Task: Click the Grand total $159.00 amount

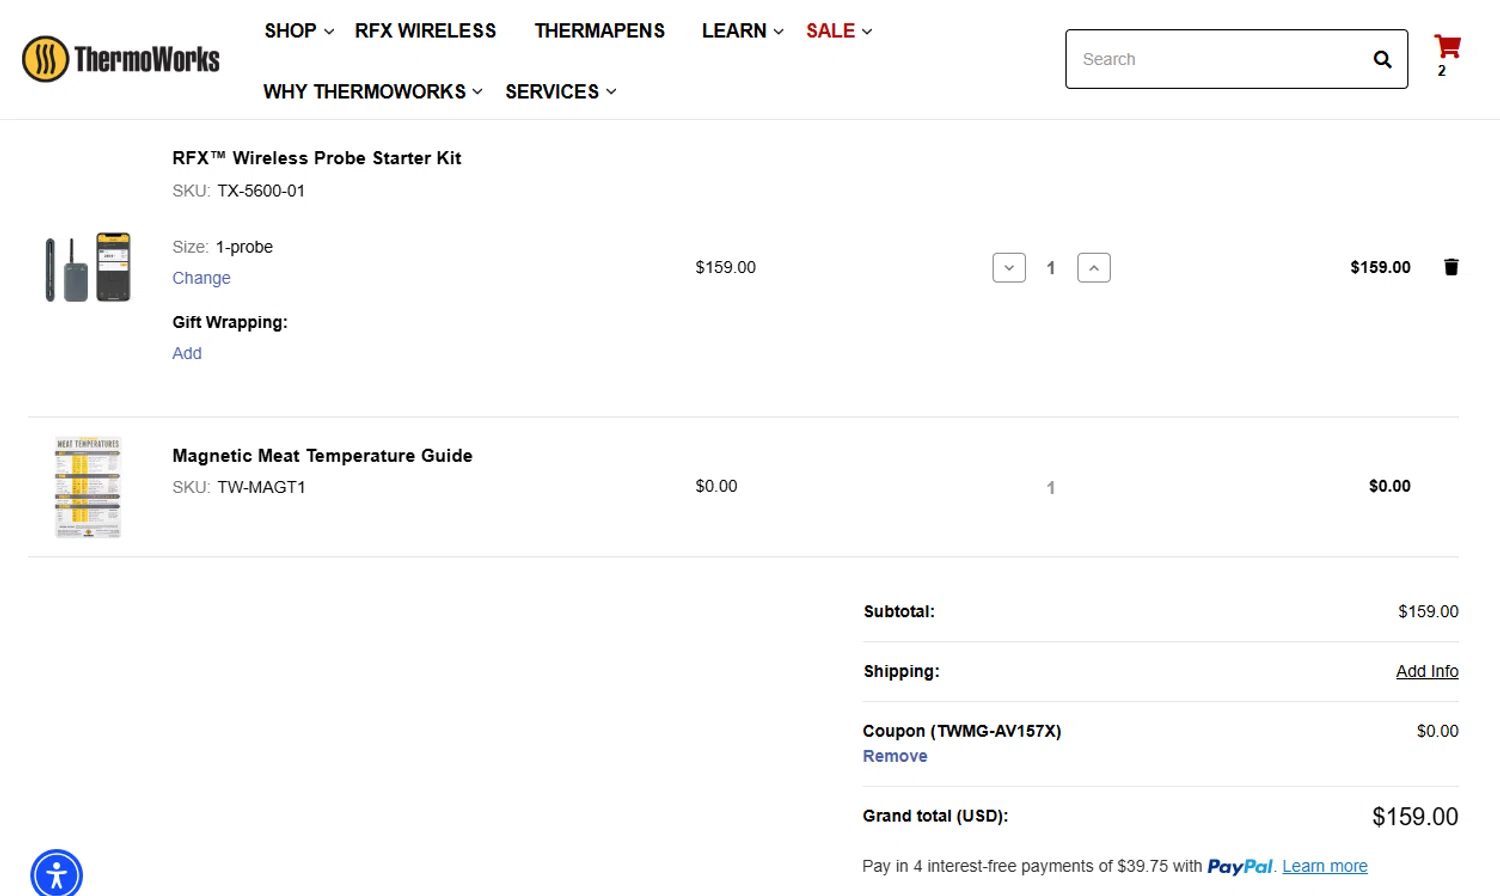Action: [1415, 817]
